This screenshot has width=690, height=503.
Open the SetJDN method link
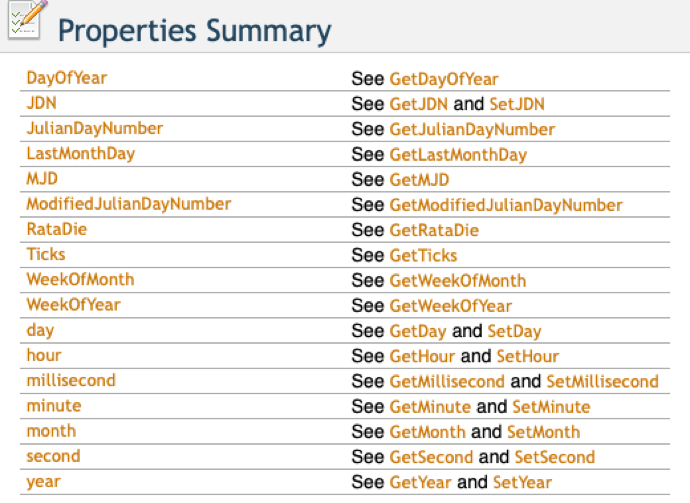[516, 104]
